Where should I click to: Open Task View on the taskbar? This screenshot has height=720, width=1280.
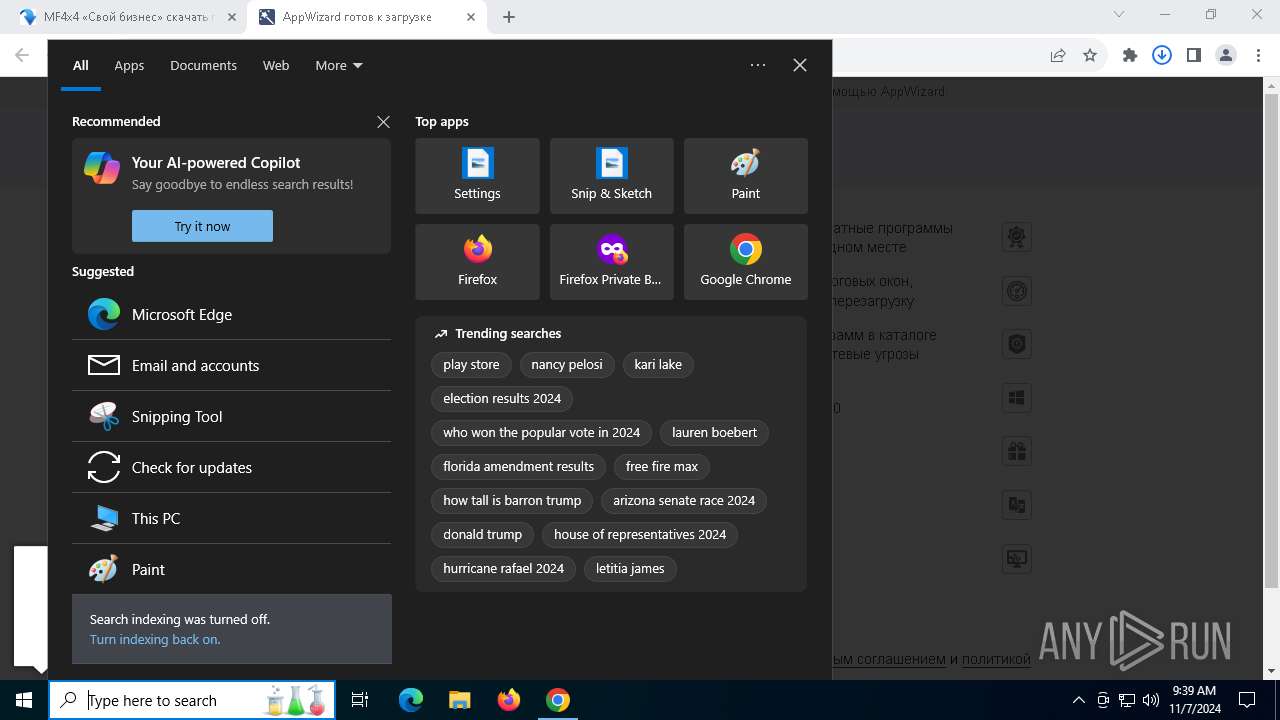(x=360, y=700)
